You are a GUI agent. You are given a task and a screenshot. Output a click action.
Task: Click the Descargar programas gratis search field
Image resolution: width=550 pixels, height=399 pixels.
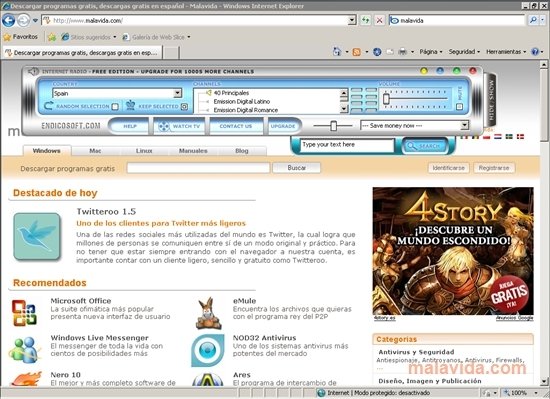pyautogui.click(x=198, y=168)
